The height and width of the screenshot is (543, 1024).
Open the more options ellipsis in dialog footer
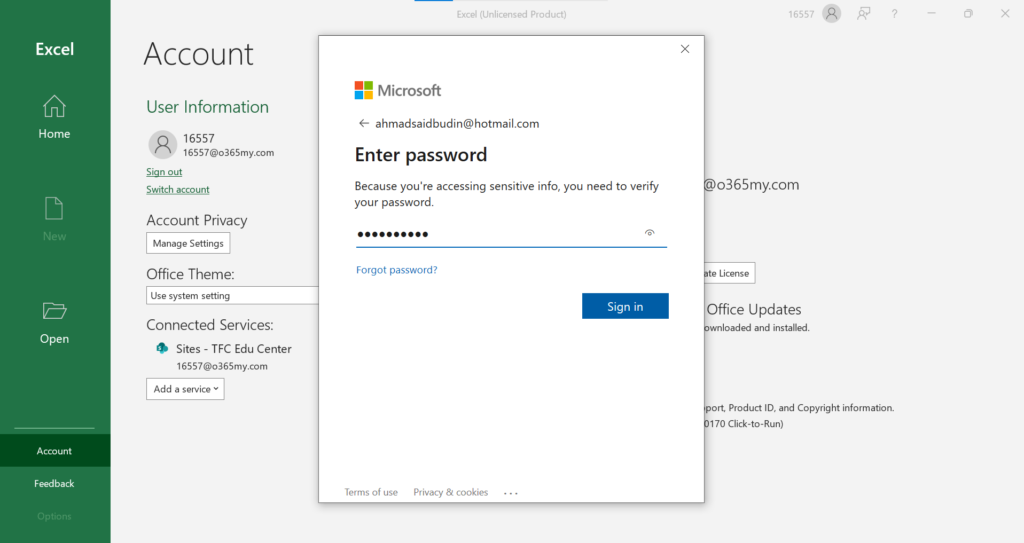pyautogui.click(x=511, y=493)
